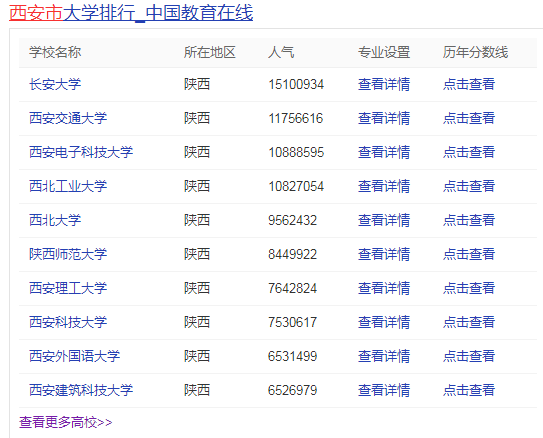
Task: Click 查看详情 for 西安外国语大学
Action: [x=384, y=356]
